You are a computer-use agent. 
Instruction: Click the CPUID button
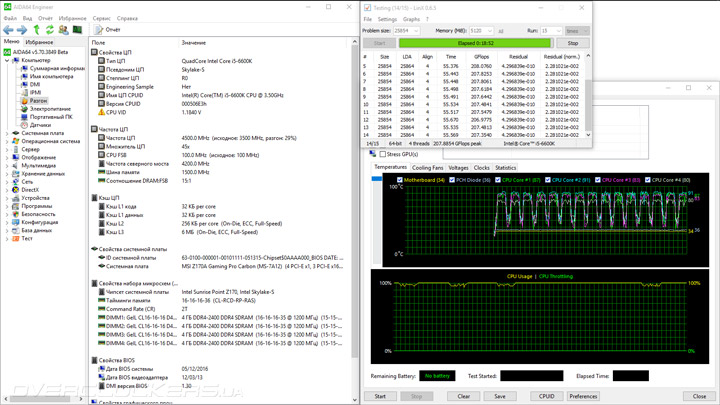coord(547,396)
